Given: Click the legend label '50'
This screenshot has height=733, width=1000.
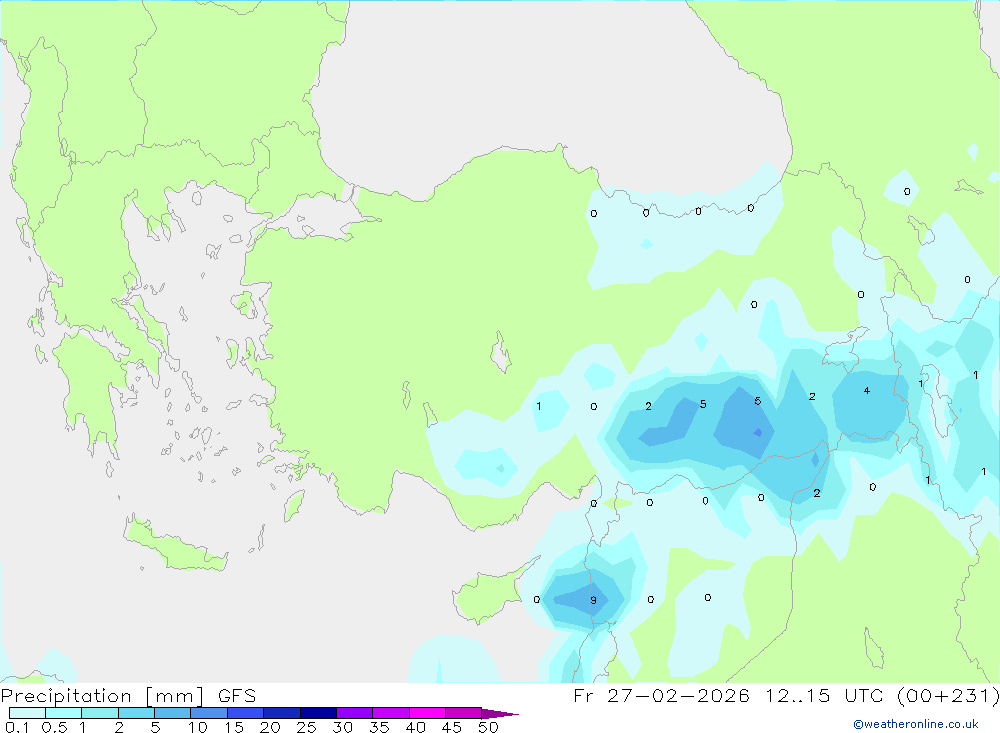Looking at the screenshot, I should click(x=488, y=727).
